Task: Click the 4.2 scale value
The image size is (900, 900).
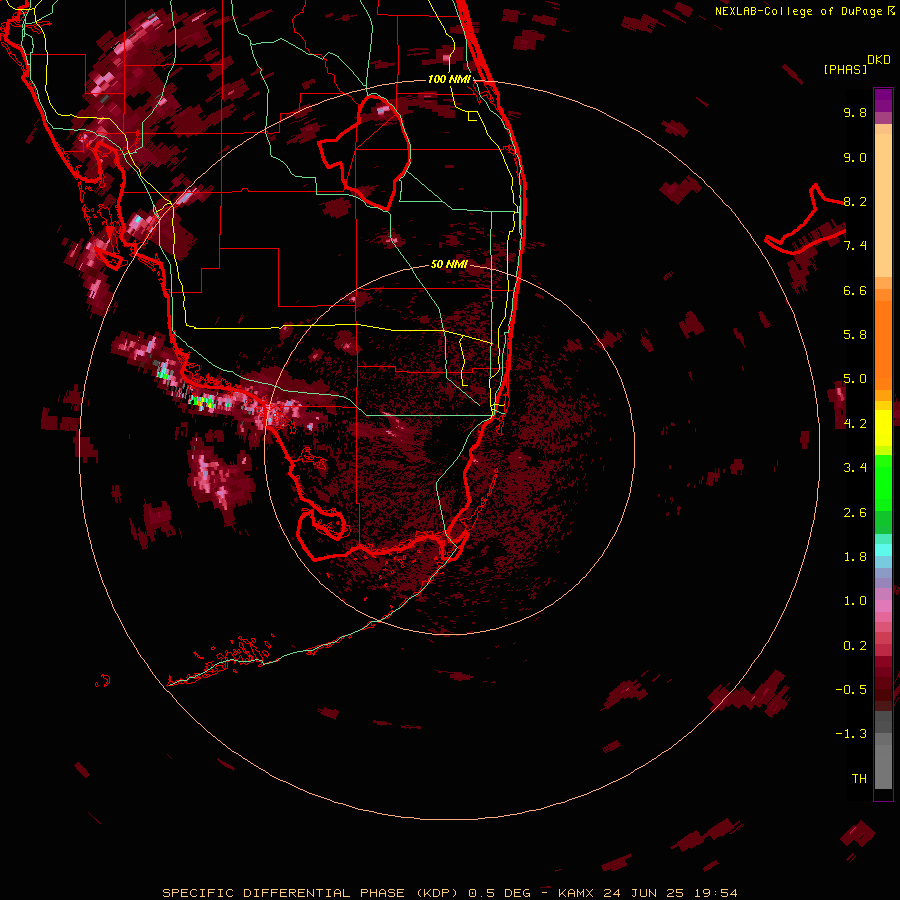Action: pos(855,424)
